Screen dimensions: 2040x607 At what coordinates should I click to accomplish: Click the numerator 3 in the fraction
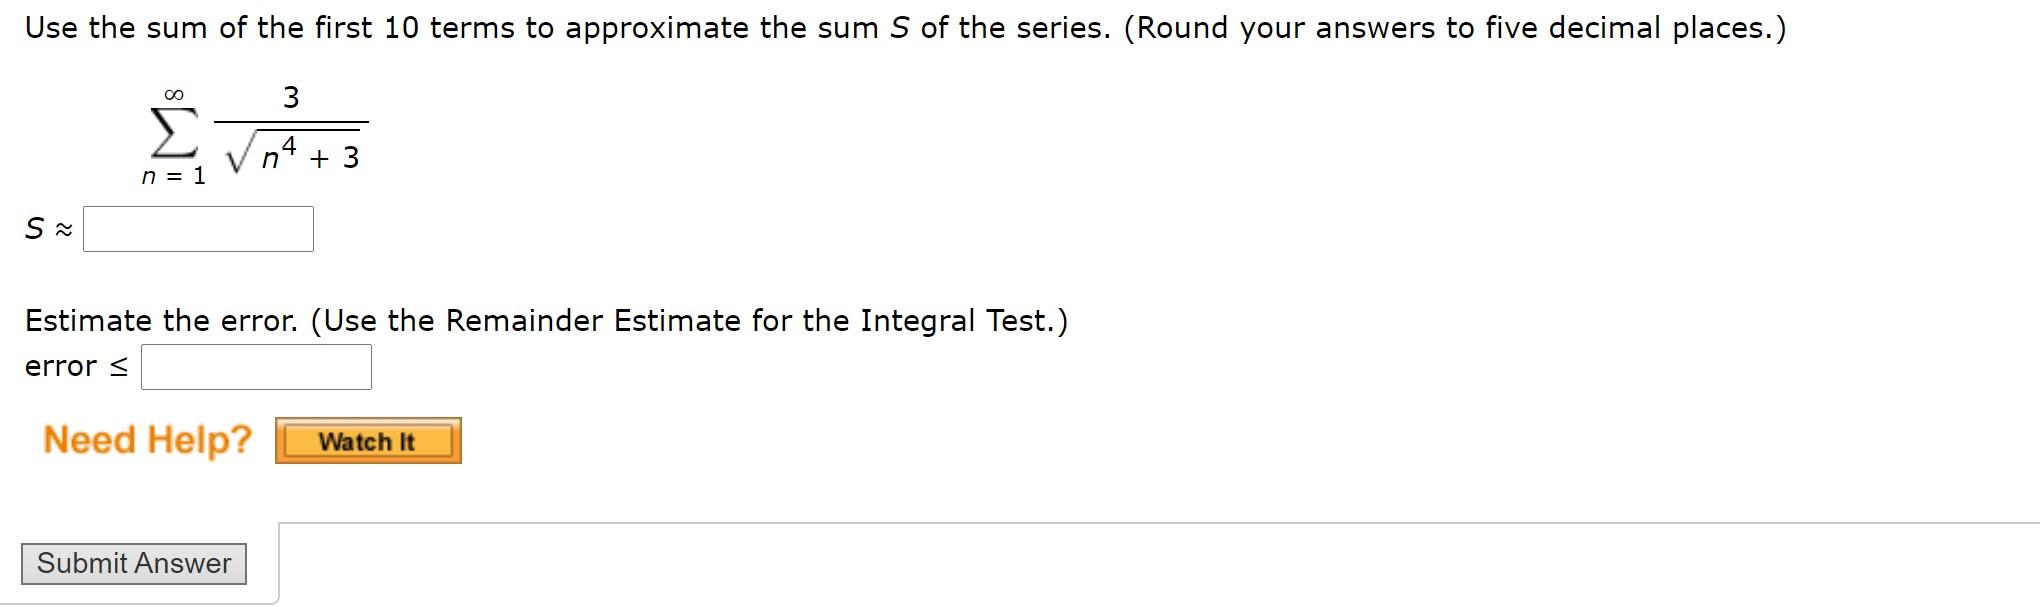pyautogui.click(x=292, y=97)
